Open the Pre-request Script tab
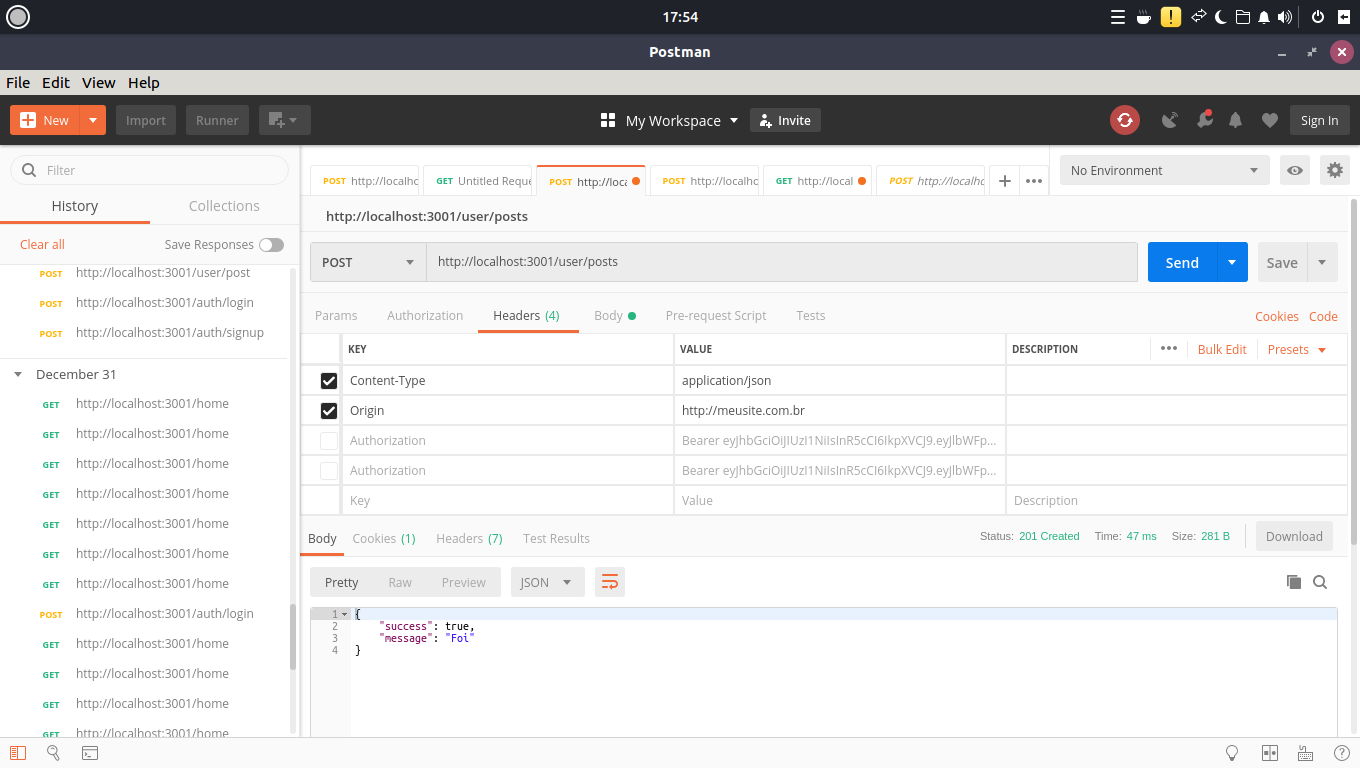Image resolution: width=1360 pixels, height=768 pixels. pyautogui.click(x=716, y=315)
